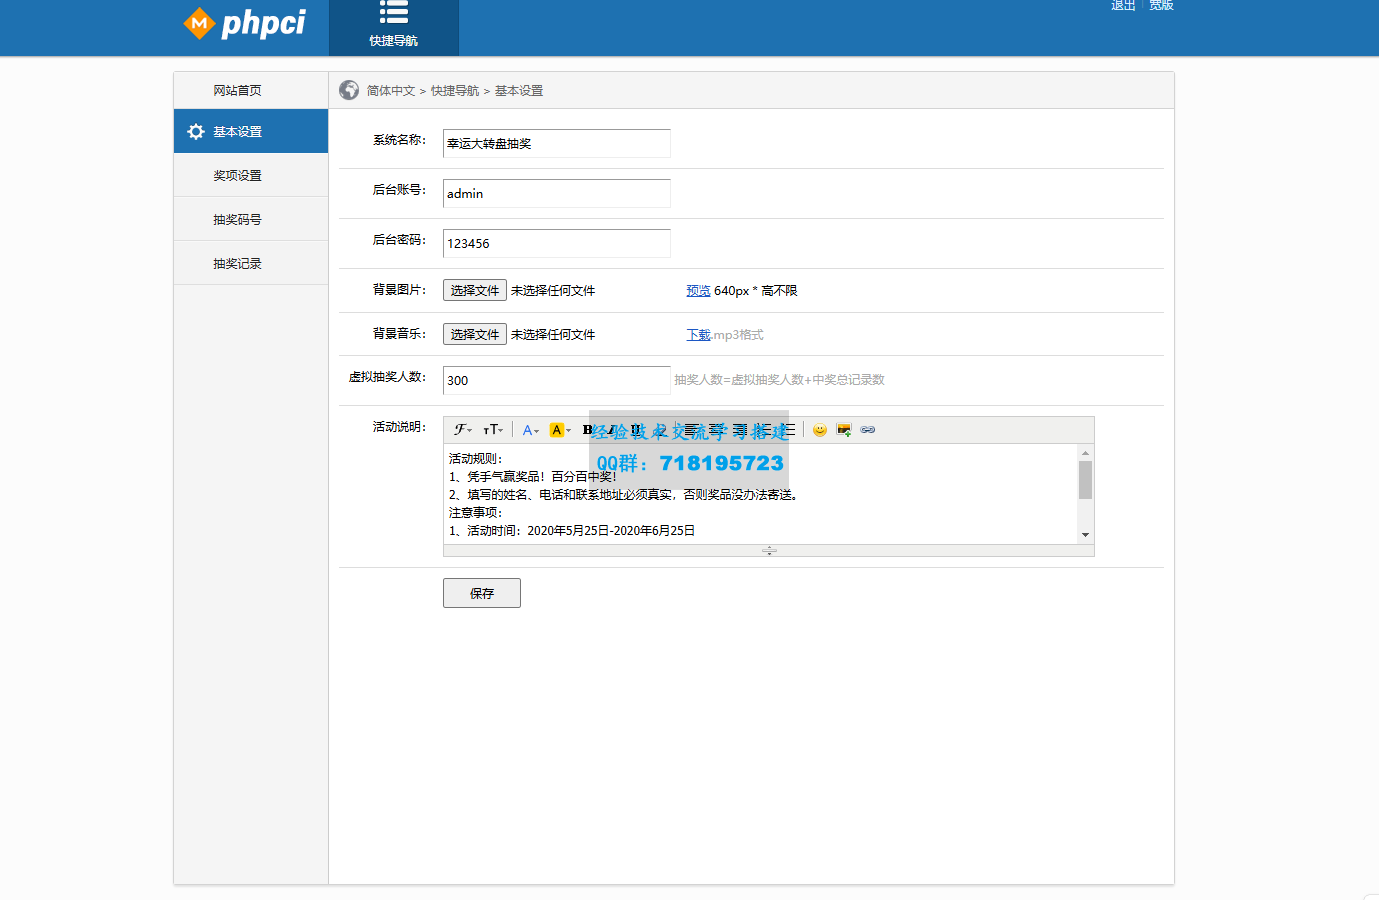Click the insert hyperlink icon in the editor
This screenshot has height=900, width=1379.
pos(868,429)
